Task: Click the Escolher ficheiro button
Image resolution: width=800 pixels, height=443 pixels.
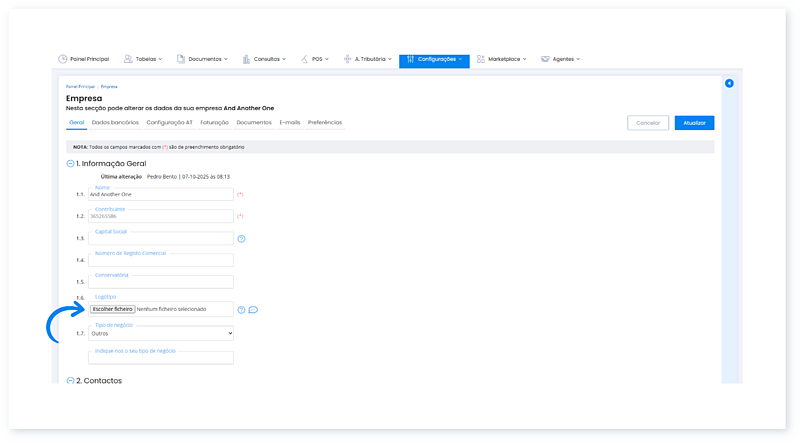Action: pyautogui.click(x=112, y=309)
